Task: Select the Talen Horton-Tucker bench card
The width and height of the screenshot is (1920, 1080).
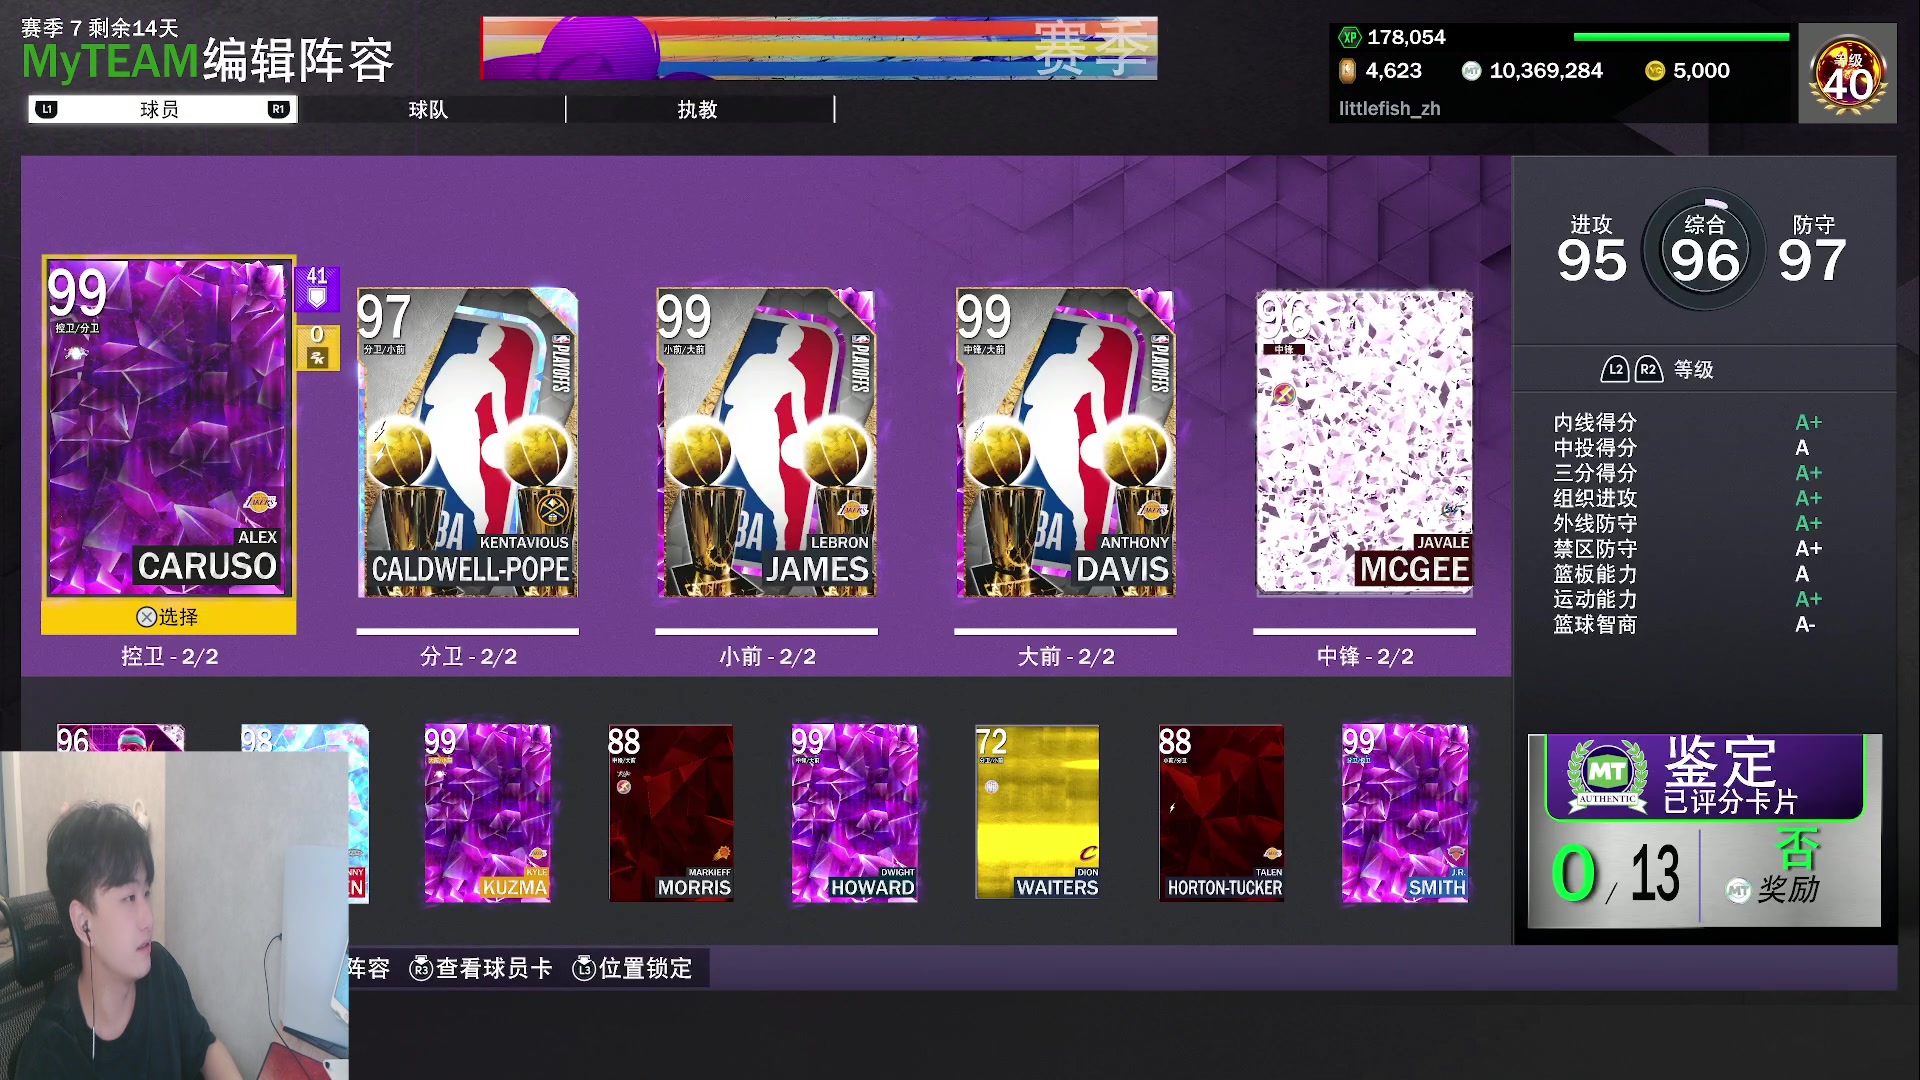Action: coord(1221,813)
